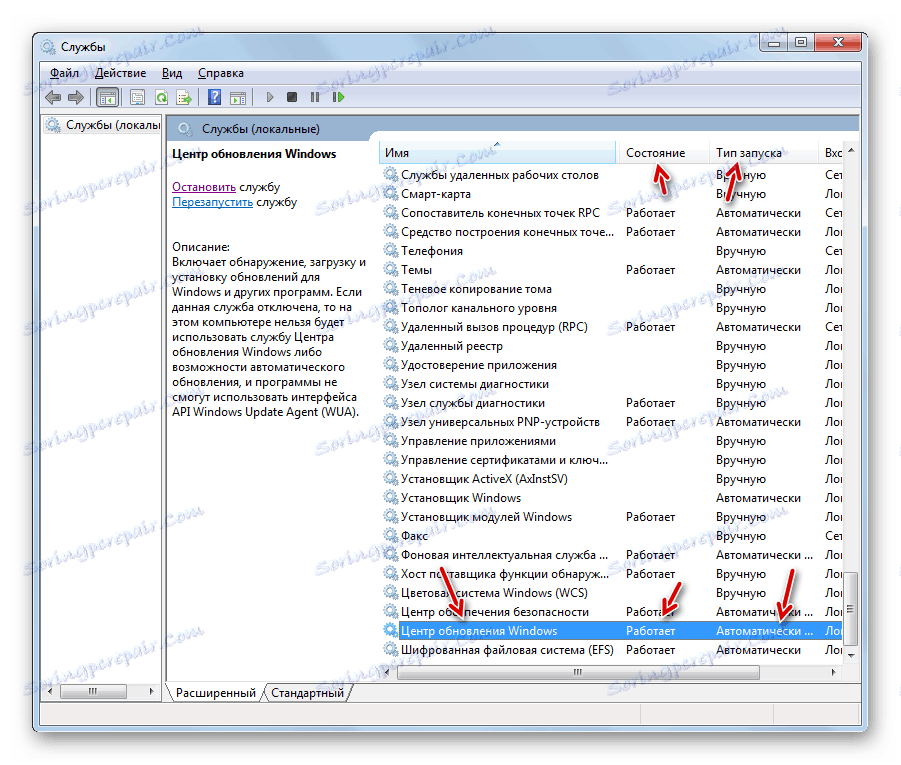Select Цветовая система Windows (WCS) row
901x765 pixels.
[612, 593]
